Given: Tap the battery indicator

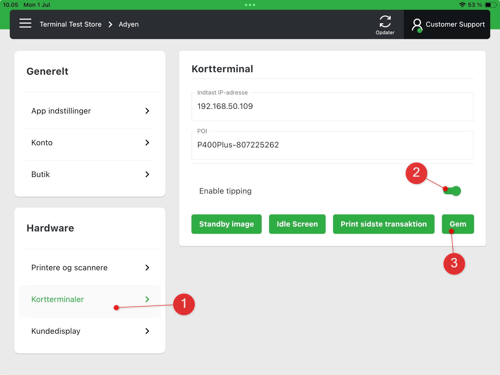Looking at the screenshot, I should (x=491, y=5).
